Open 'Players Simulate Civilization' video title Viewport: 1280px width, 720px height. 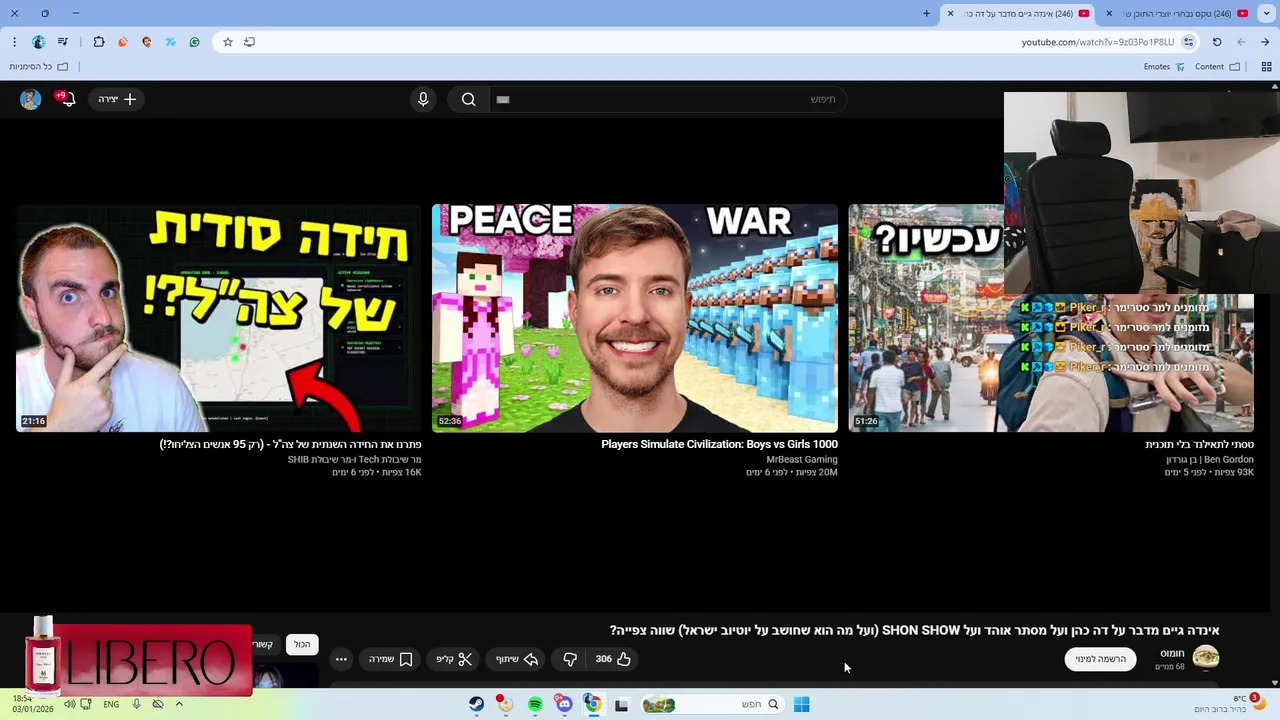point(719,444)
